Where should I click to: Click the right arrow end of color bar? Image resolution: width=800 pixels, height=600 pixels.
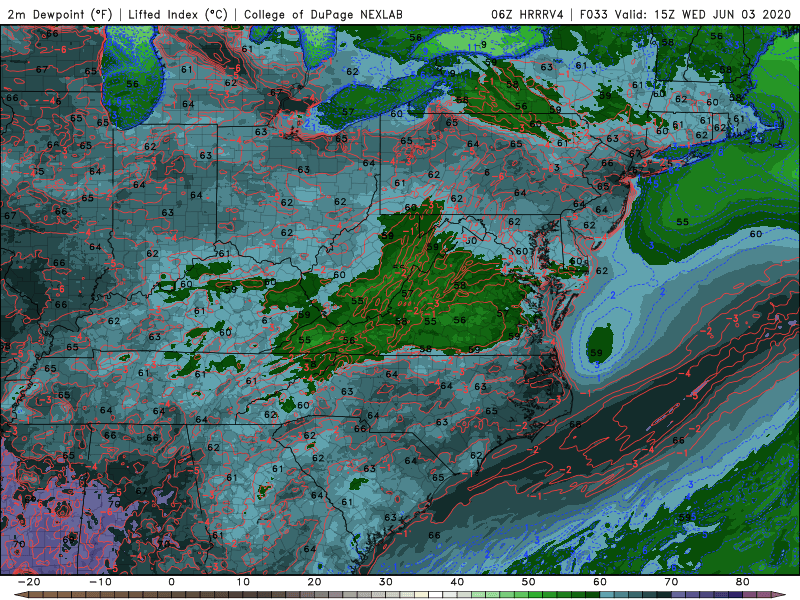tap(779, 595)
